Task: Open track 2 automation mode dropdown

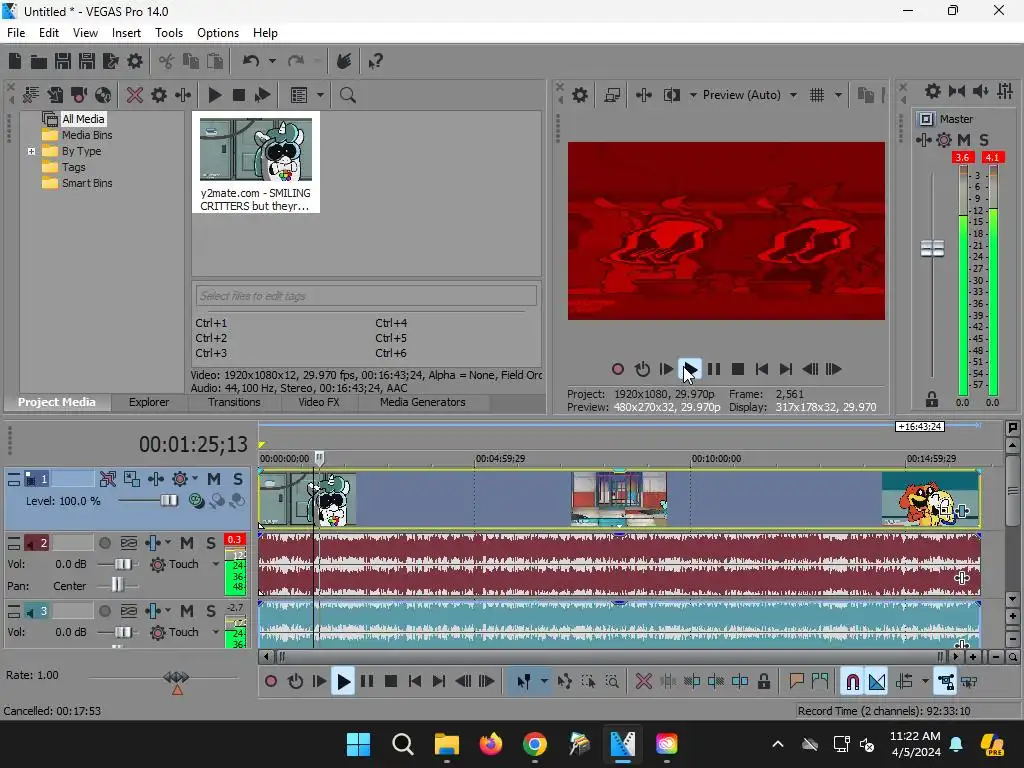Action: pyautogui.click(x=216, y=564)
